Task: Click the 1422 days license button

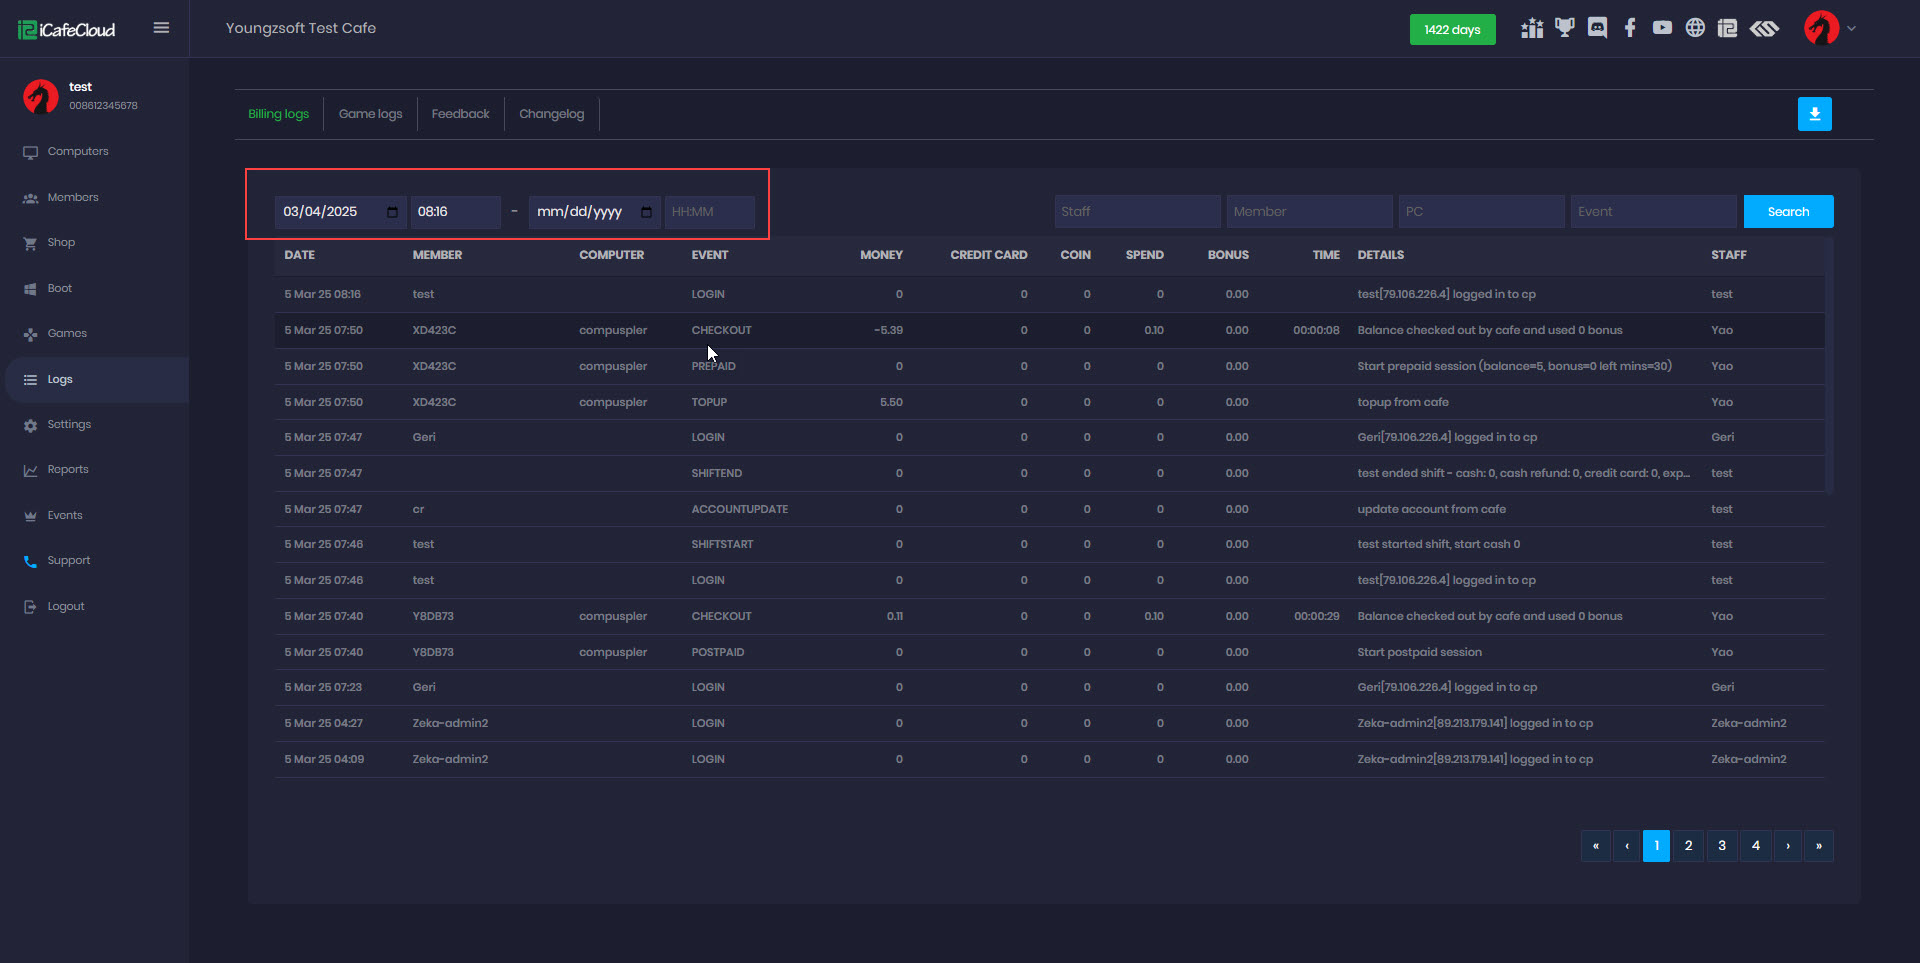Action: click(1452, 30)
